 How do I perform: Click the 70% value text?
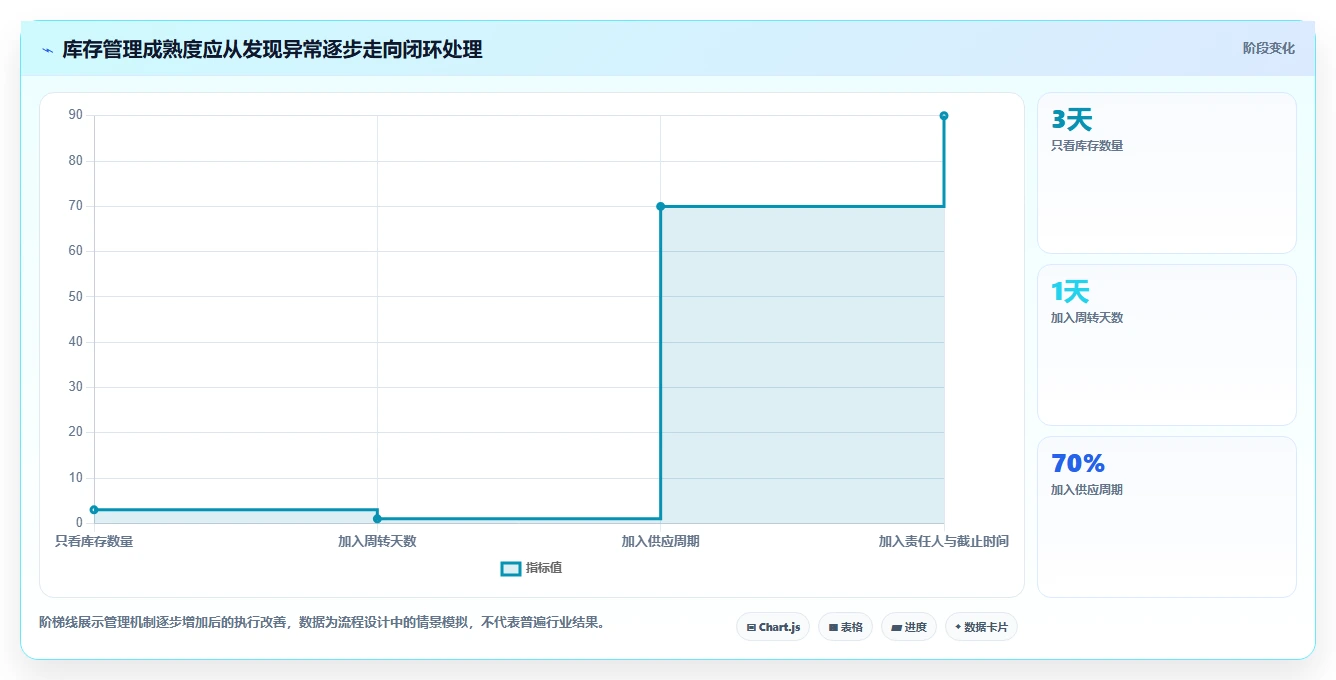point(1078,464)
